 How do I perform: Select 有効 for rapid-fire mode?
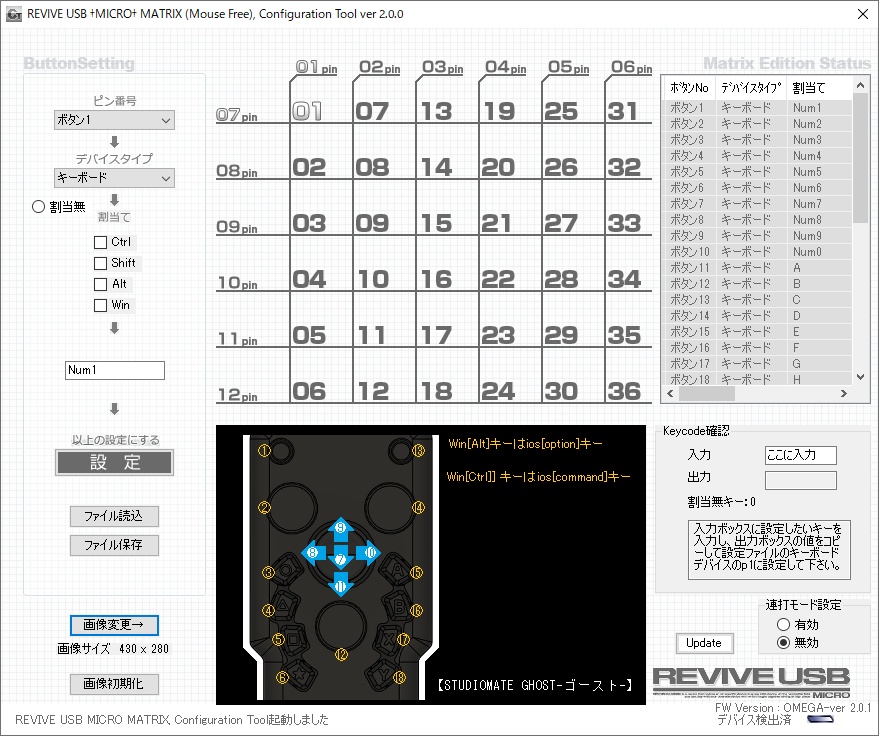[783, 624]
